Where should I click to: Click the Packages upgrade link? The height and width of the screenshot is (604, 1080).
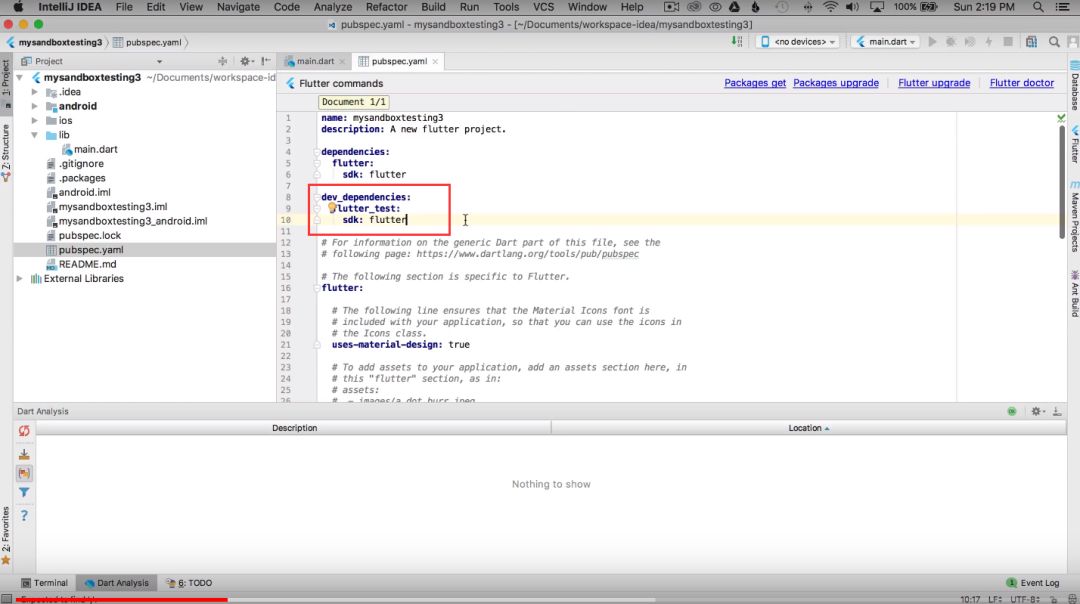click(x=835, y=83)
